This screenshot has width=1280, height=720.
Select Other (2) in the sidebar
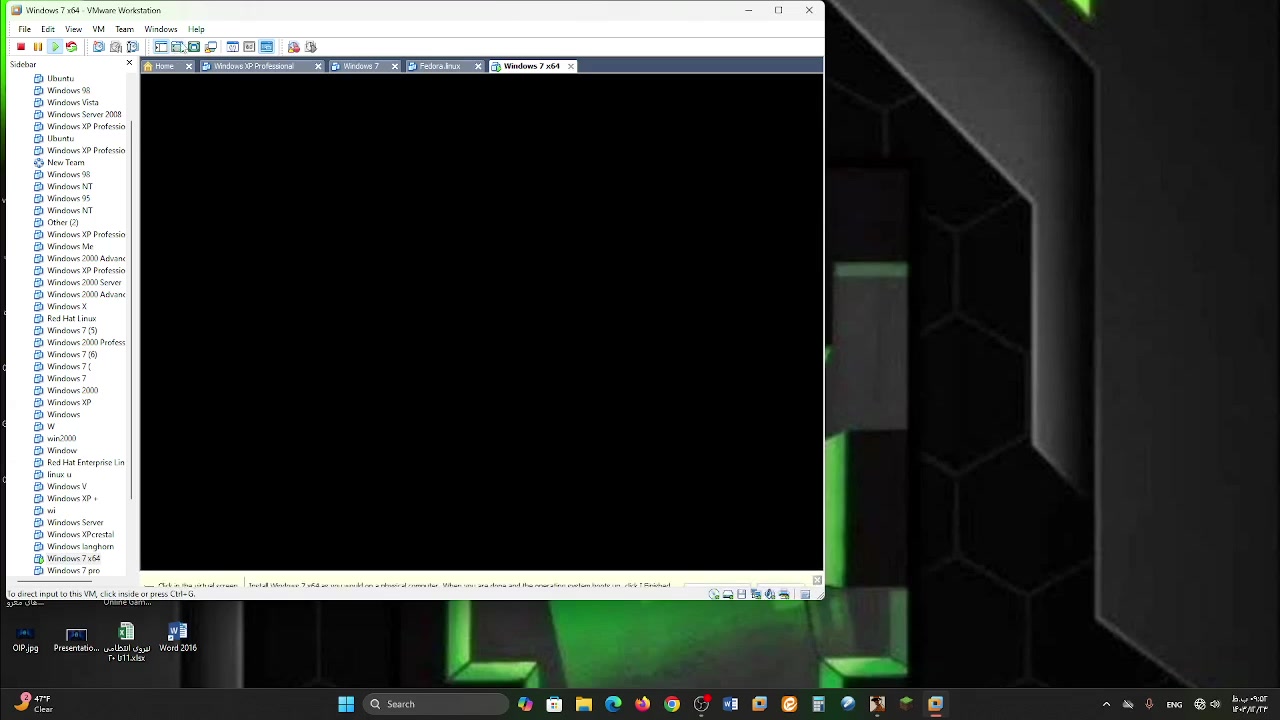62,222
